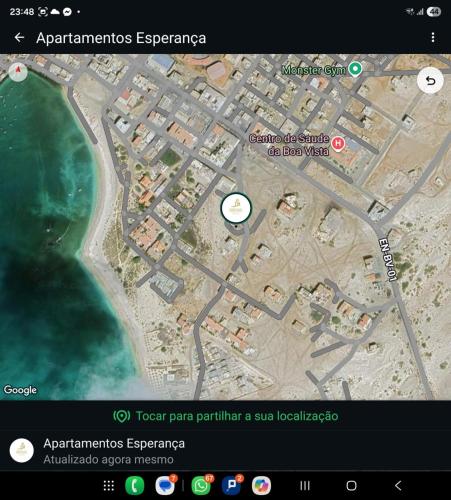Open the blue P app icon
This screenshot has width=451, height=500.
point(231,486)
